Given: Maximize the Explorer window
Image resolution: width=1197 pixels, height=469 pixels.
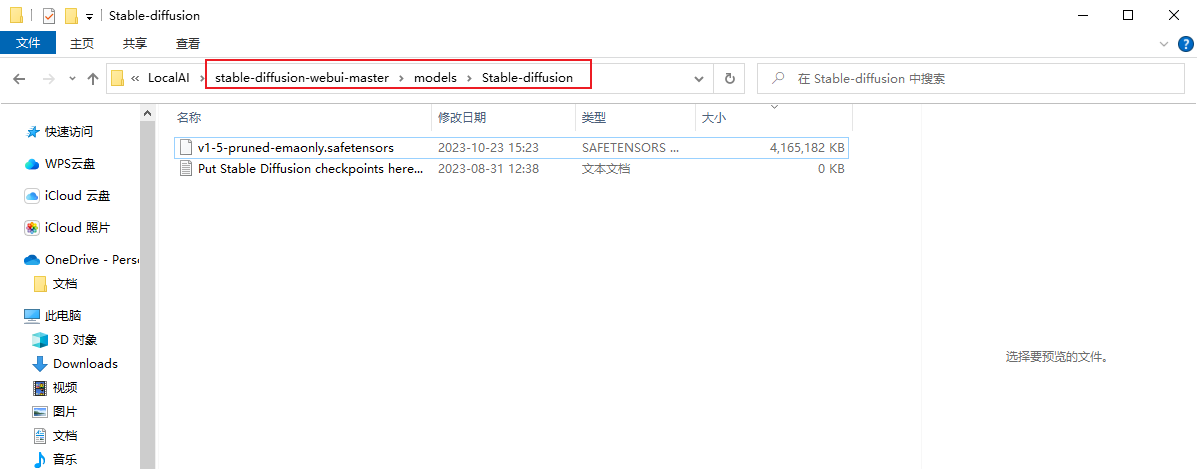Looking at the screenshot, I should point(1128,15).
